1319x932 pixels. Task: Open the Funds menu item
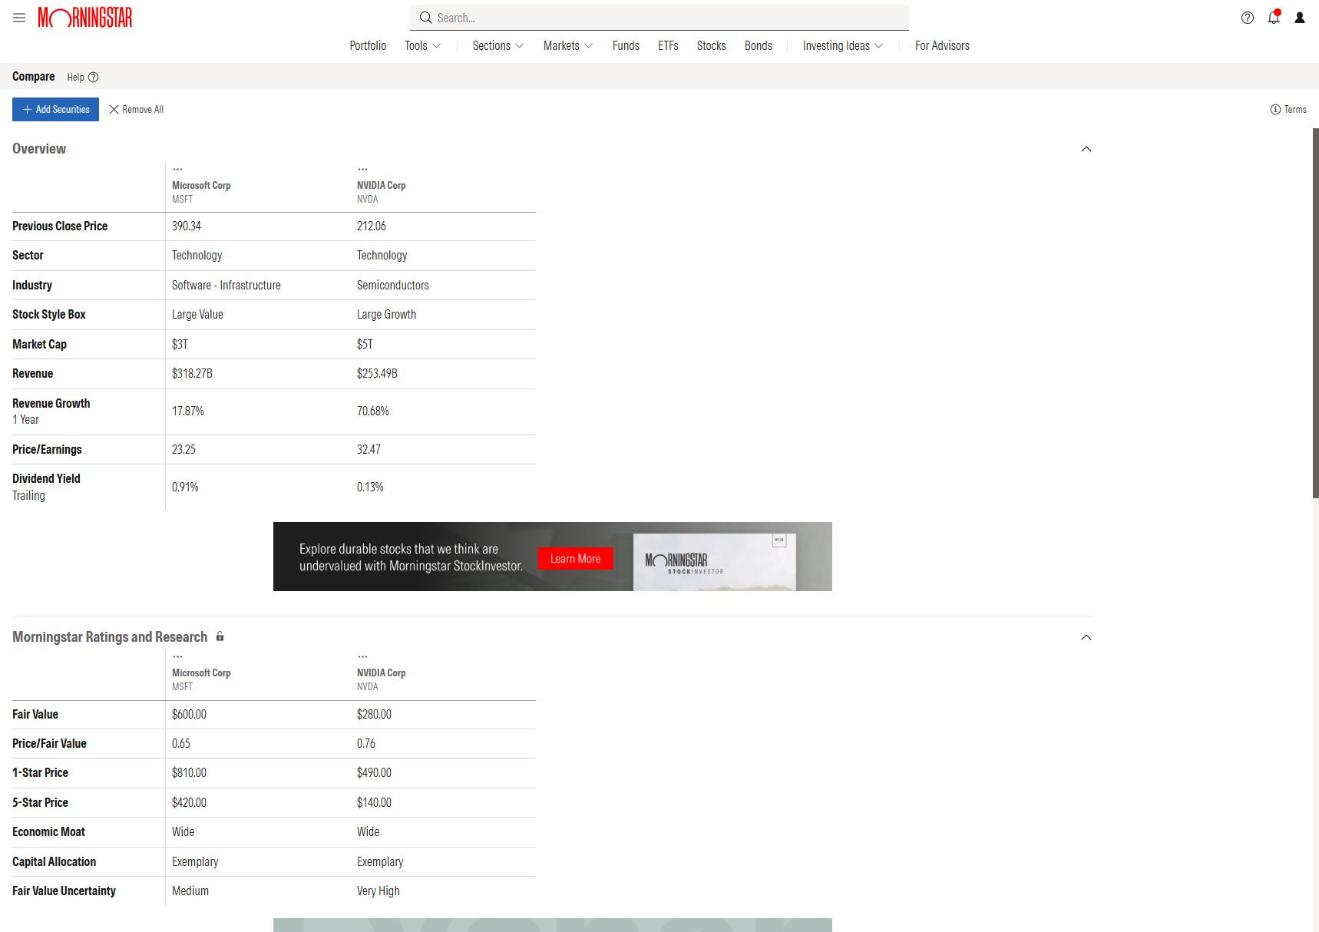tap(626, 46)
